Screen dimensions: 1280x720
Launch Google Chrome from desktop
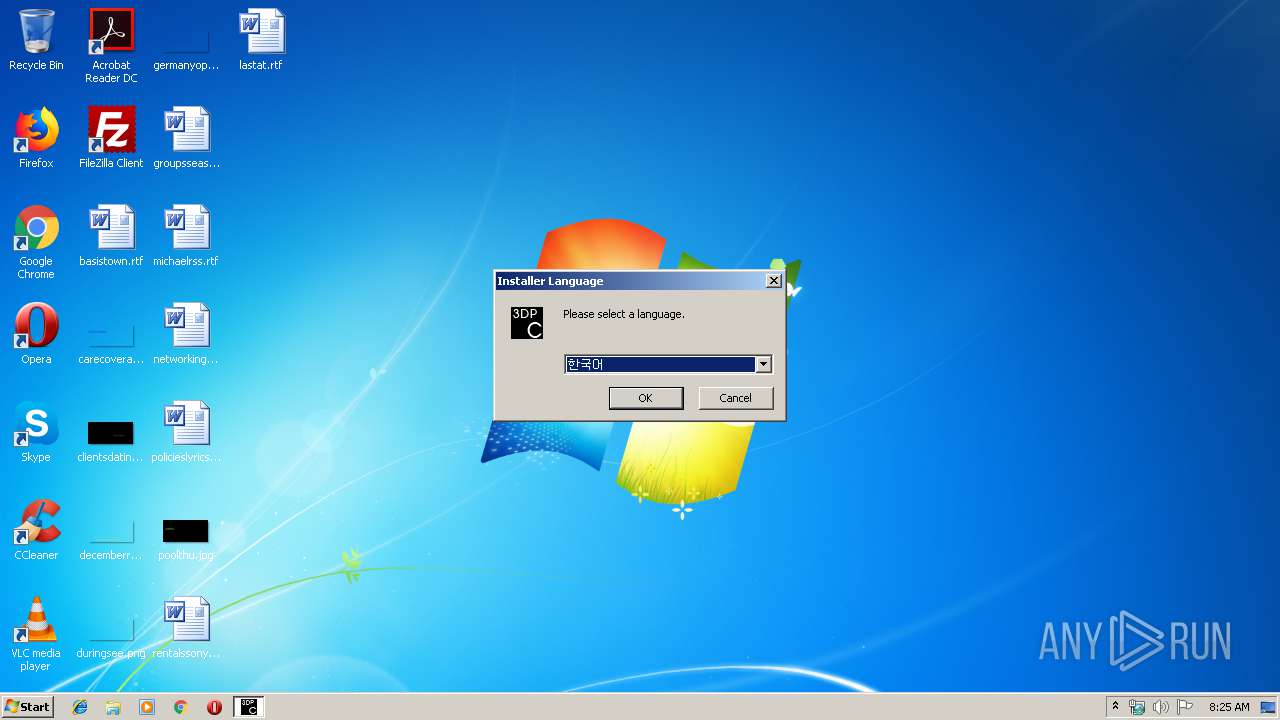[36, 243]
